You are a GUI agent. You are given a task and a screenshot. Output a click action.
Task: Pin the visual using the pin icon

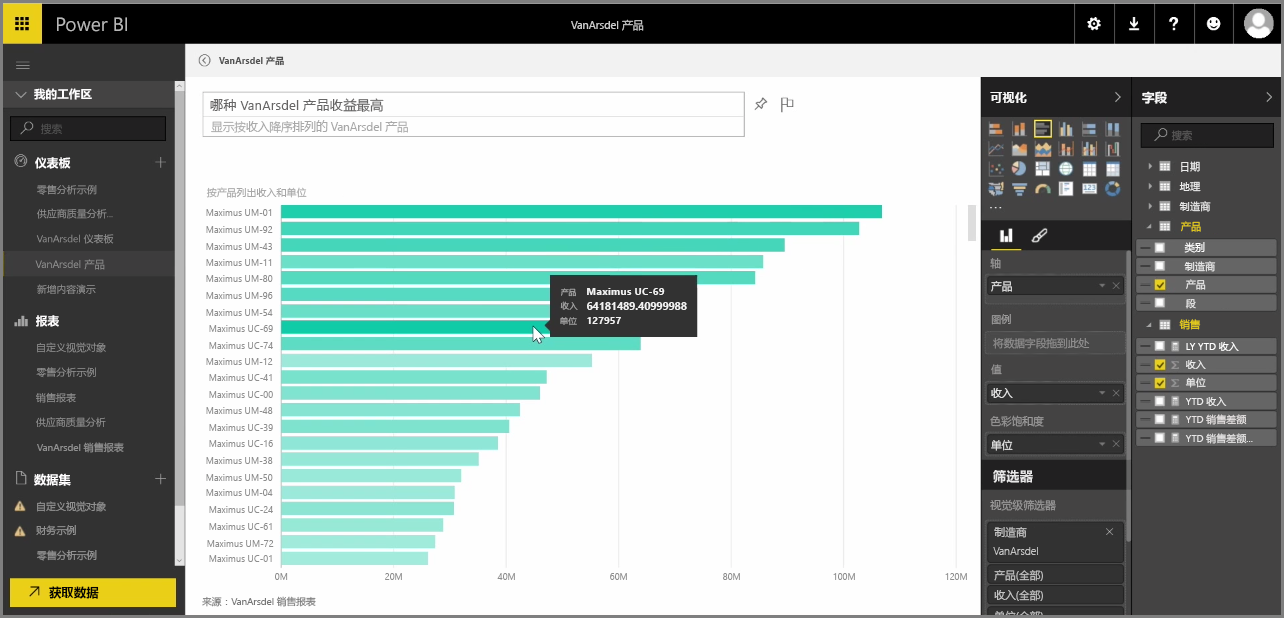[761, 104]
